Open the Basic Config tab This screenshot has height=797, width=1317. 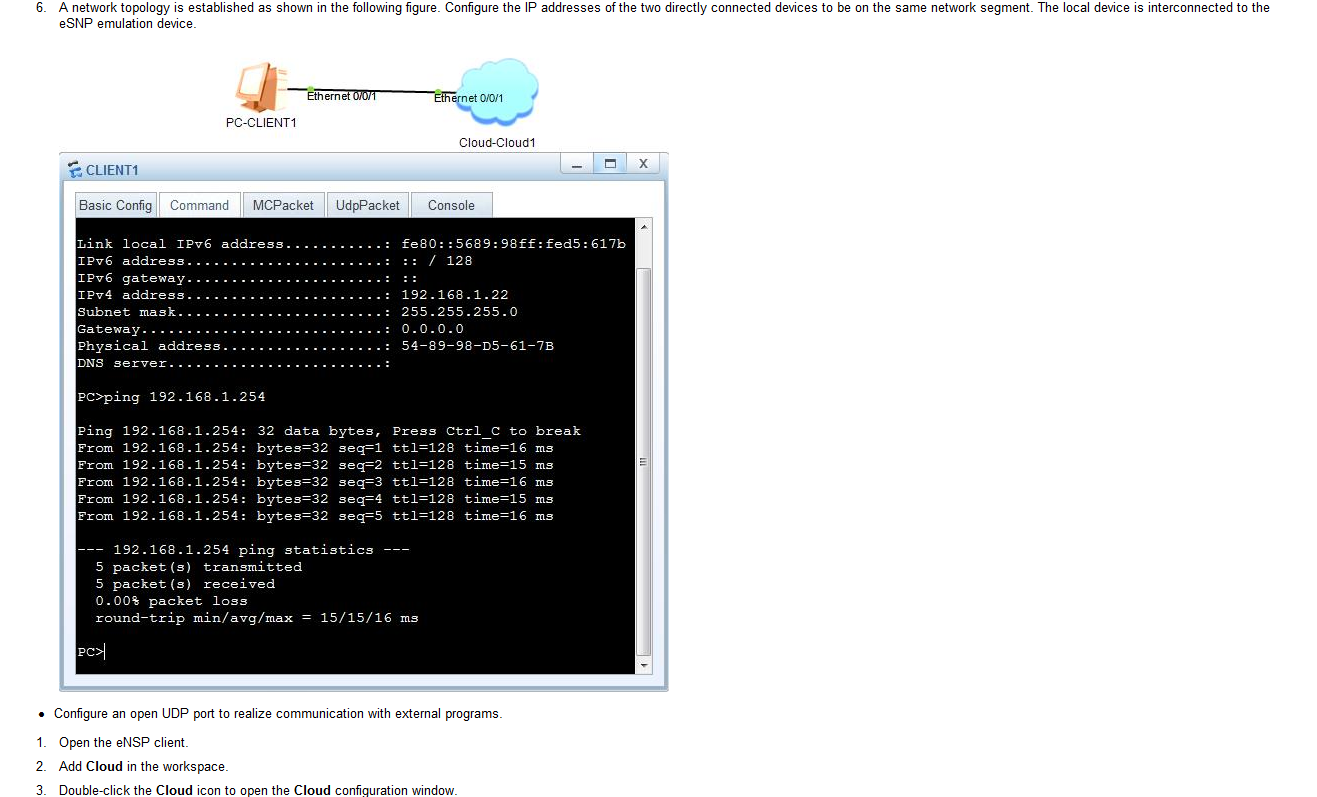click(116, 205)
